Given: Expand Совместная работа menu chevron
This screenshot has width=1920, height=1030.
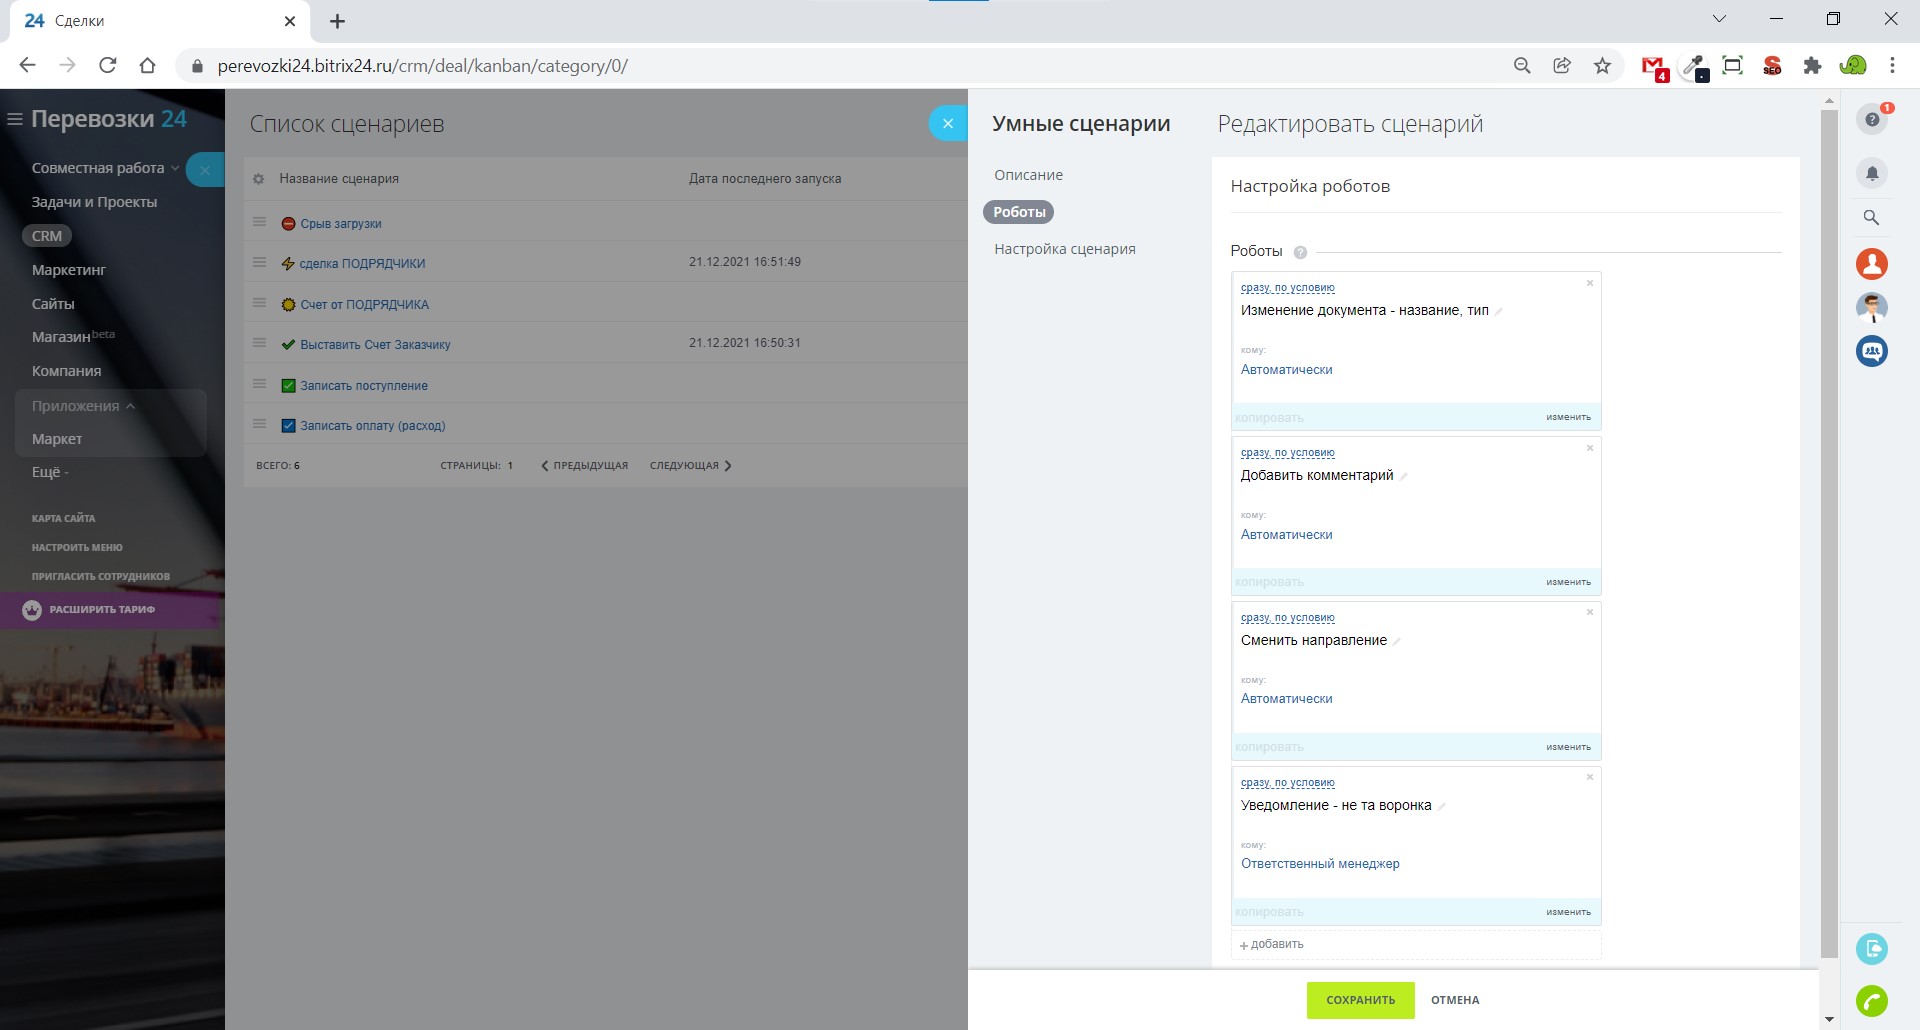Looking at the screenshot, I should 175,168.
